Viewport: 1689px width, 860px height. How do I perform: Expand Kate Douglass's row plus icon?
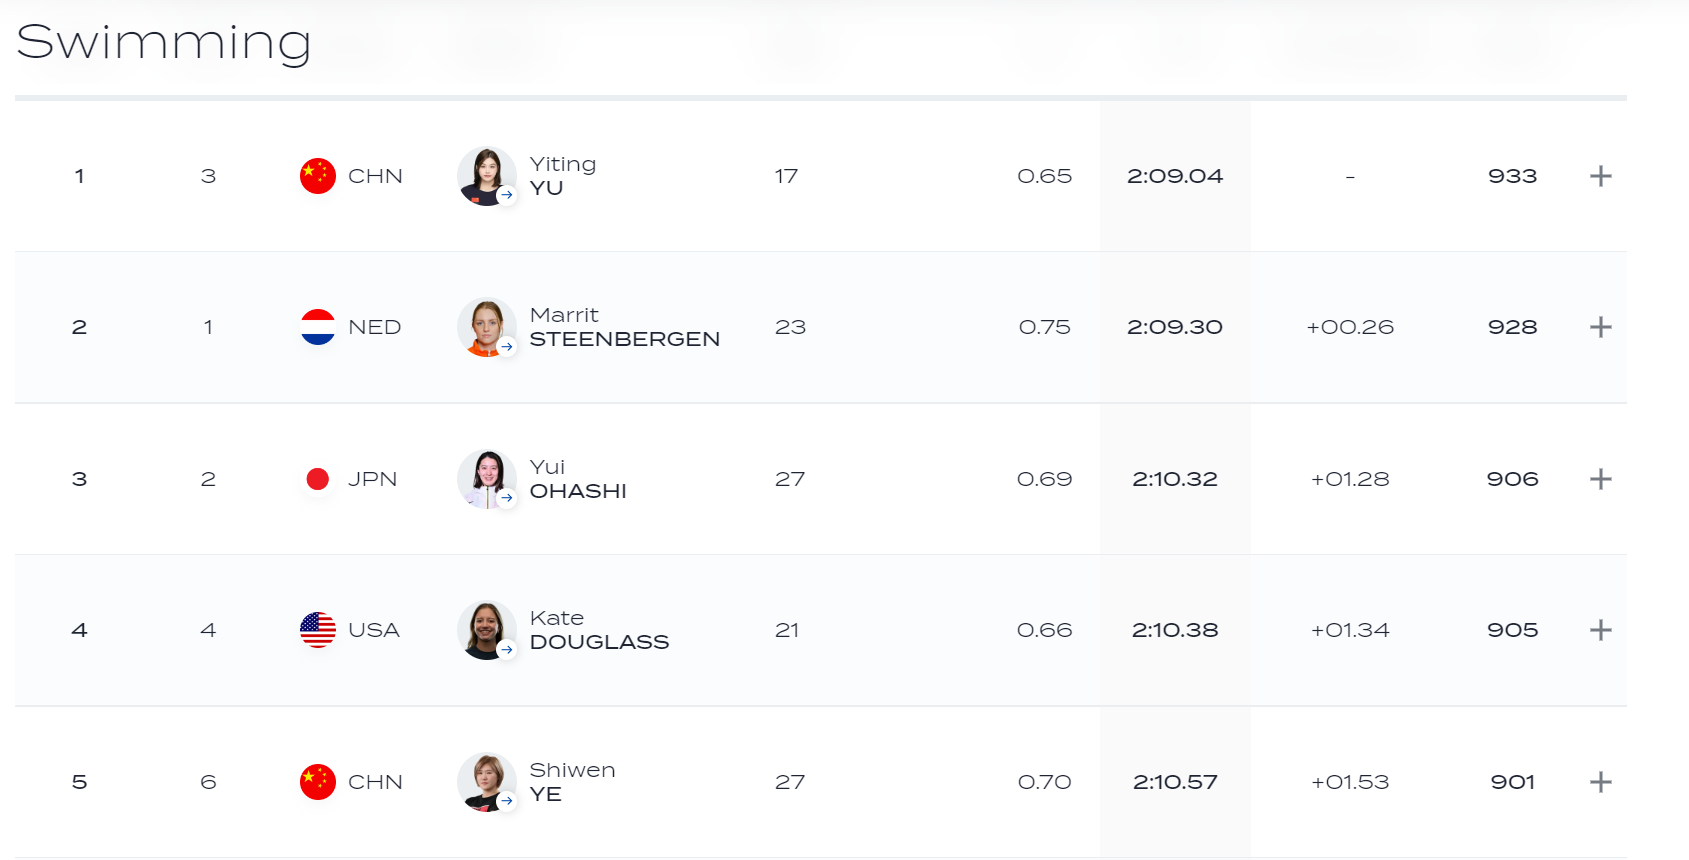tap(1600, 630)
